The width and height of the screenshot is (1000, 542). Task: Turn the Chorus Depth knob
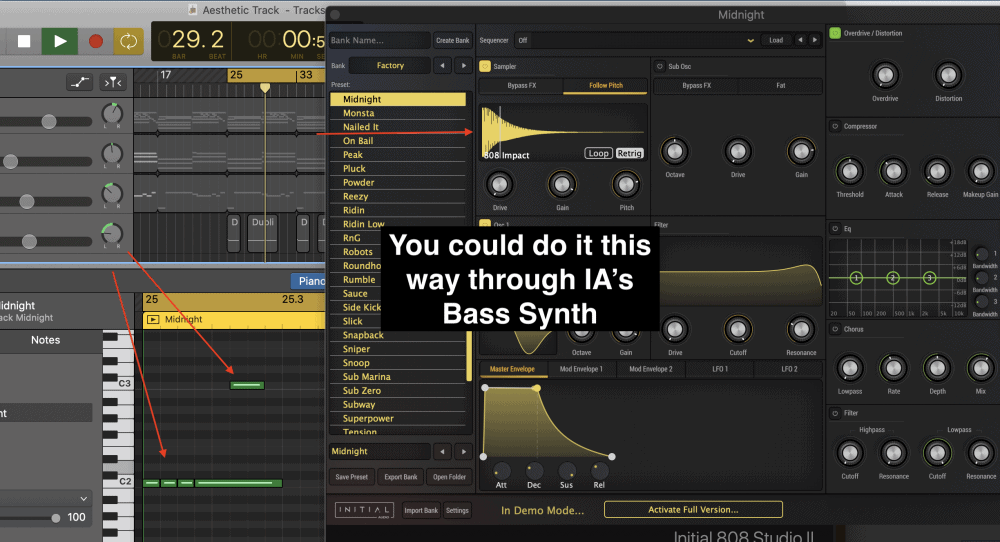click(937, 368)
